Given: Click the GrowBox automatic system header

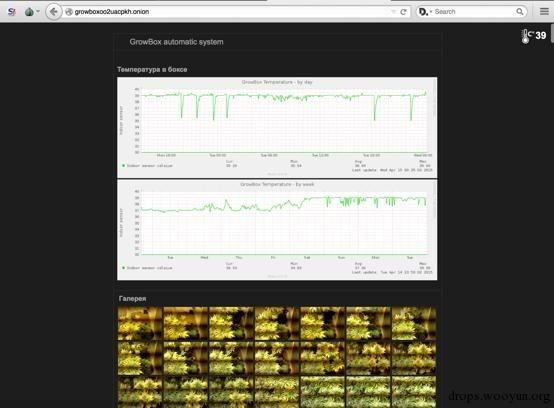Looking at the screenshot, I should pos(176,42).
